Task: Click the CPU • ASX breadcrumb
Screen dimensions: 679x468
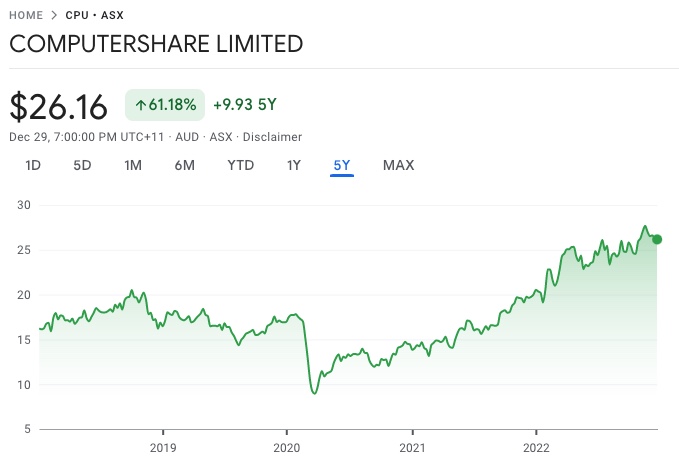Action: tap(95, 15)
